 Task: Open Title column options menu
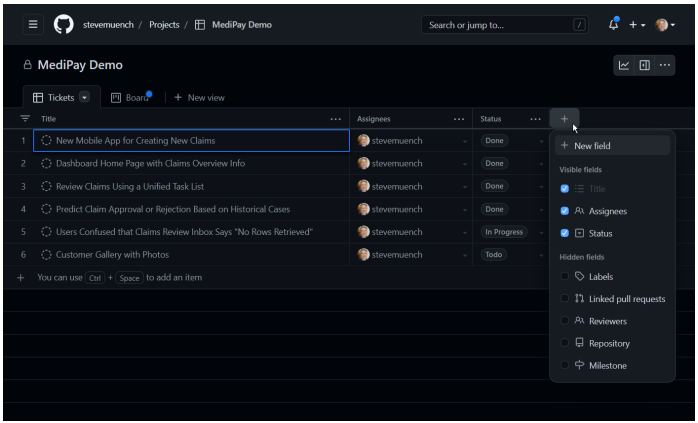pos(335,119)
